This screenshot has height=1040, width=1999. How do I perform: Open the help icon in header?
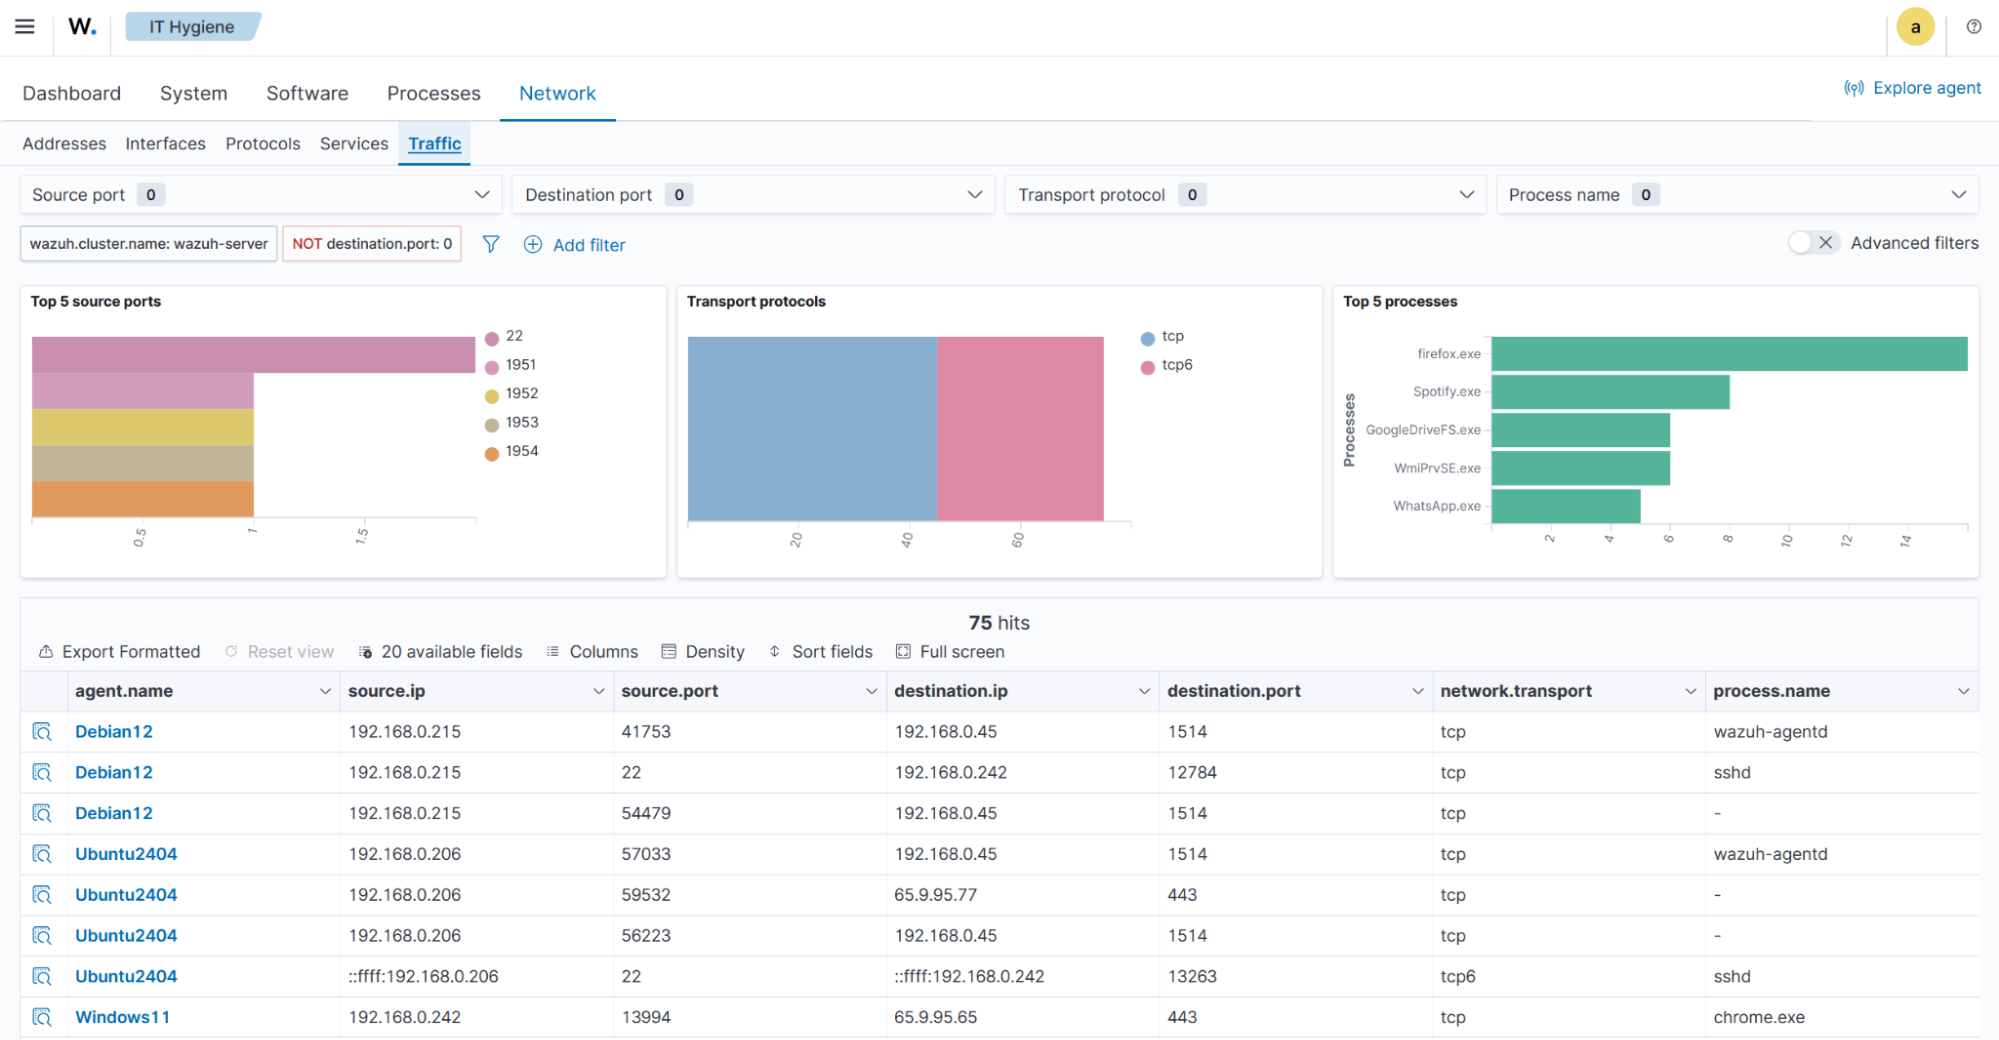click(1973, 27)
